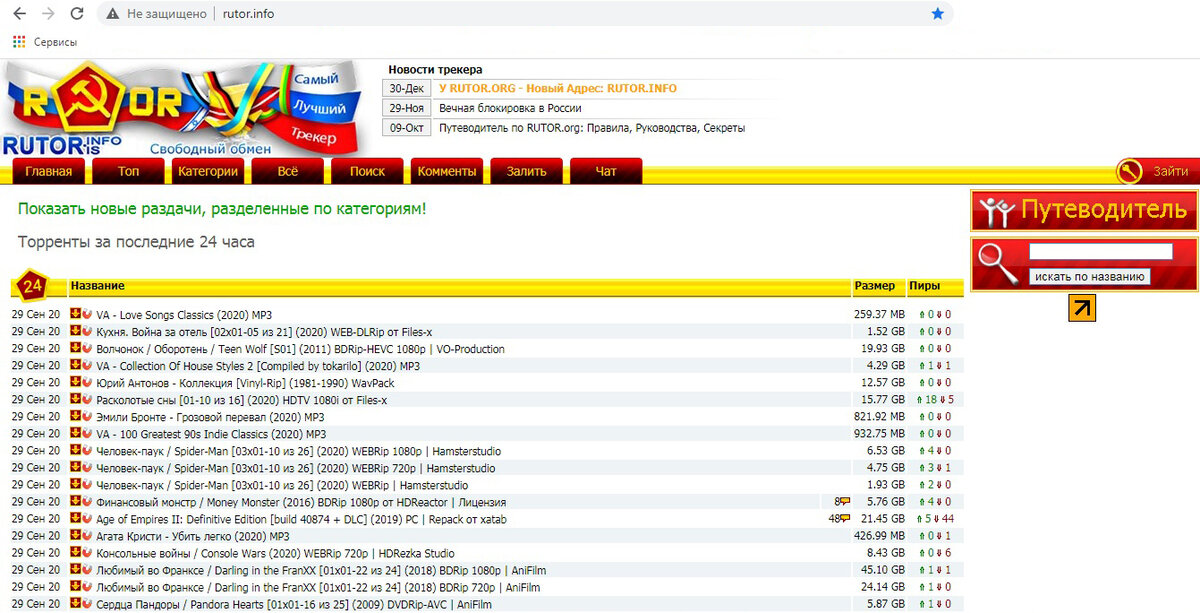Download torrent file for Console Wars WEBRip
The width and height of the screenshot is (1200, 613).
75,552
